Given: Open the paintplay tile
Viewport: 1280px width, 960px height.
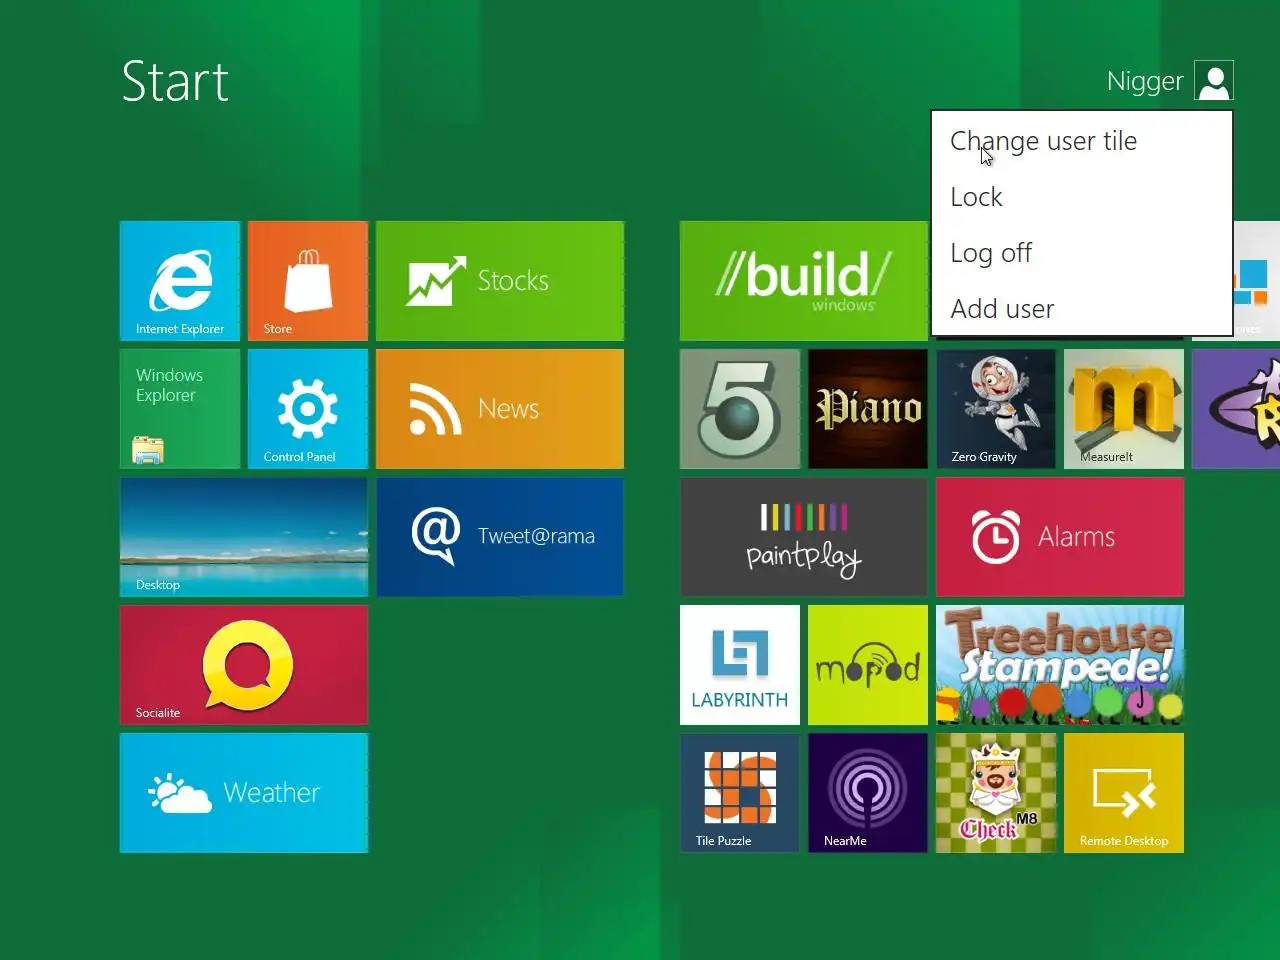Looking at the screenshot, I should tap(804, 537).
